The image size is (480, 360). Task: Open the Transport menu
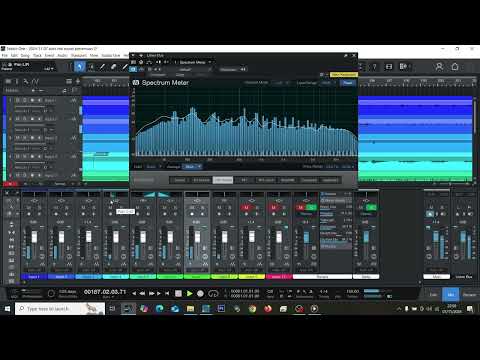pyautogui.click(x=79, y=55)
